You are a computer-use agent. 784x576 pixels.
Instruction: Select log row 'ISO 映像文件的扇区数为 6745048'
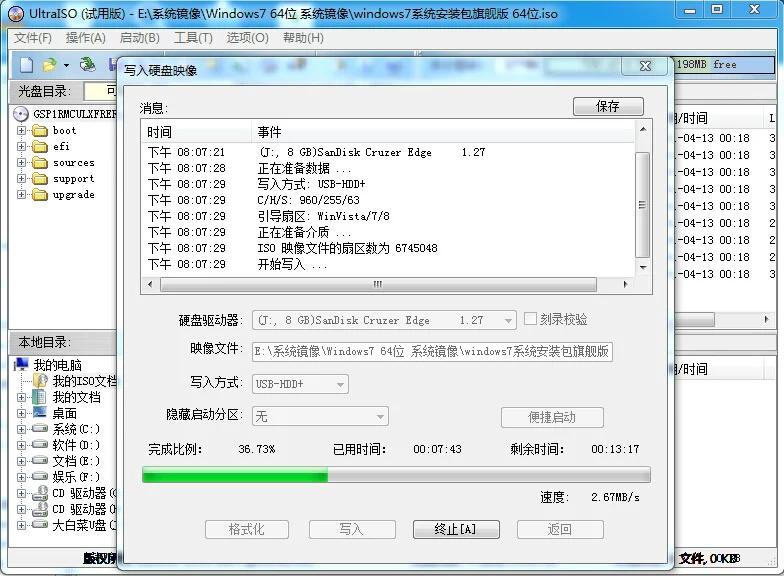[x=388, y=248]
